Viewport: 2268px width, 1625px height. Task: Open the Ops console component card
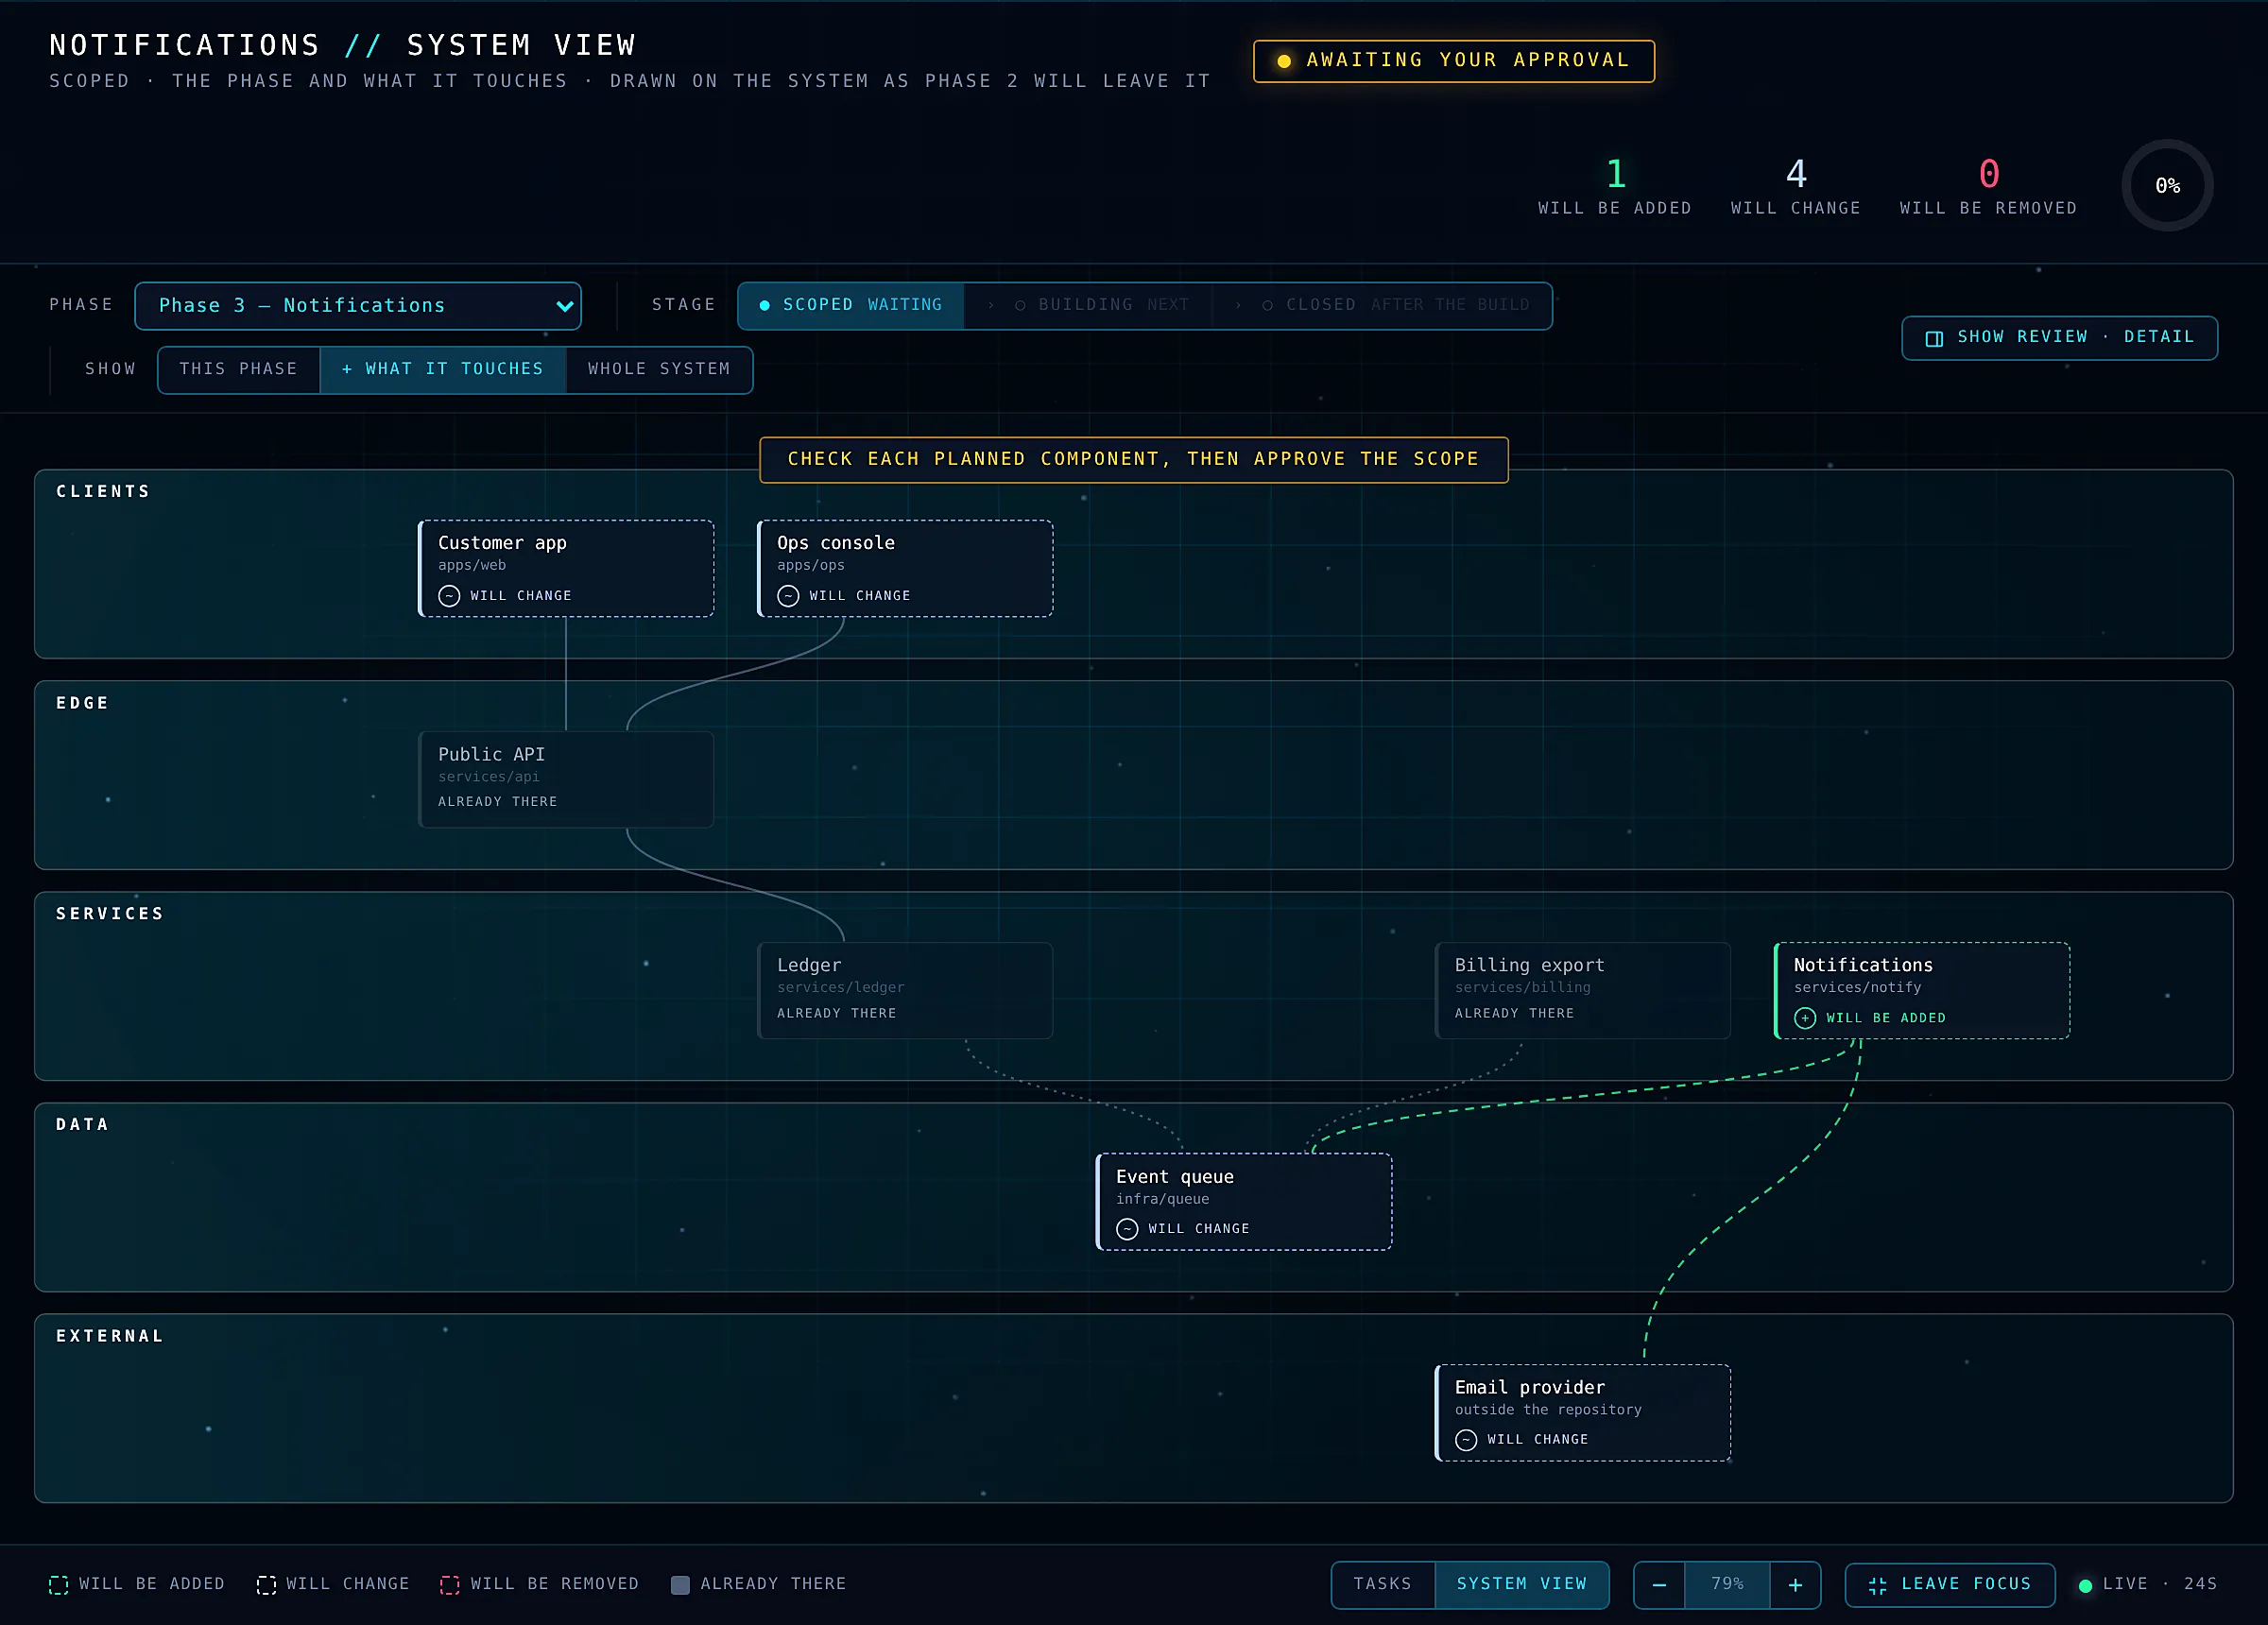coord(905,568)
